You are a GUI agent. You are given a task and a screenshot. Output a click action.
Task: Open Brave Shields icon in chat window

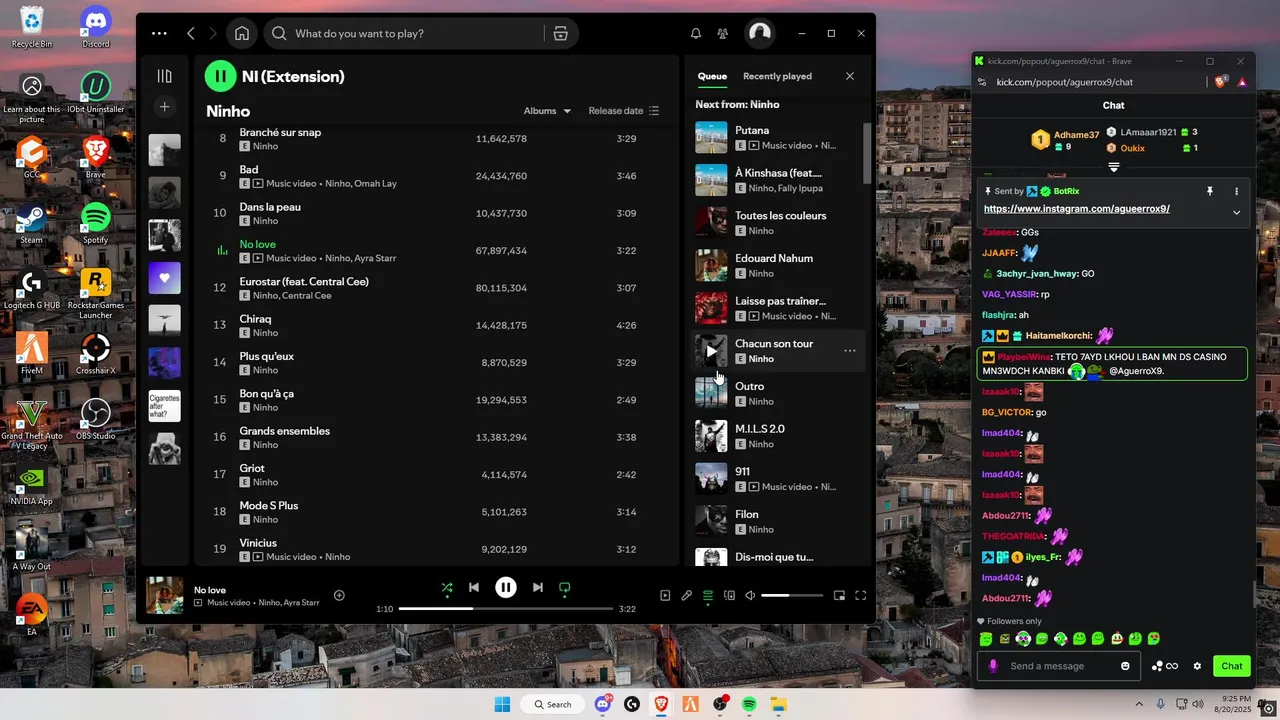tap(1221, 82)
